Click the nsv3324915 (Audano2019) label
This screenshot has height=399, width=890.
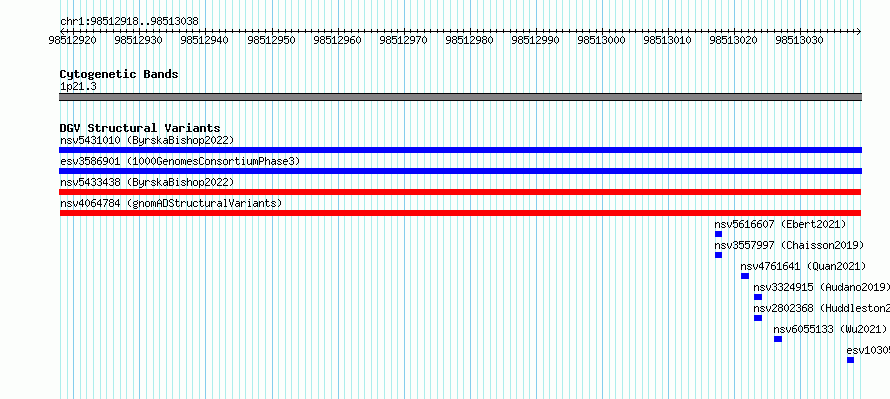pyautogui.click(x=821, y=287)
